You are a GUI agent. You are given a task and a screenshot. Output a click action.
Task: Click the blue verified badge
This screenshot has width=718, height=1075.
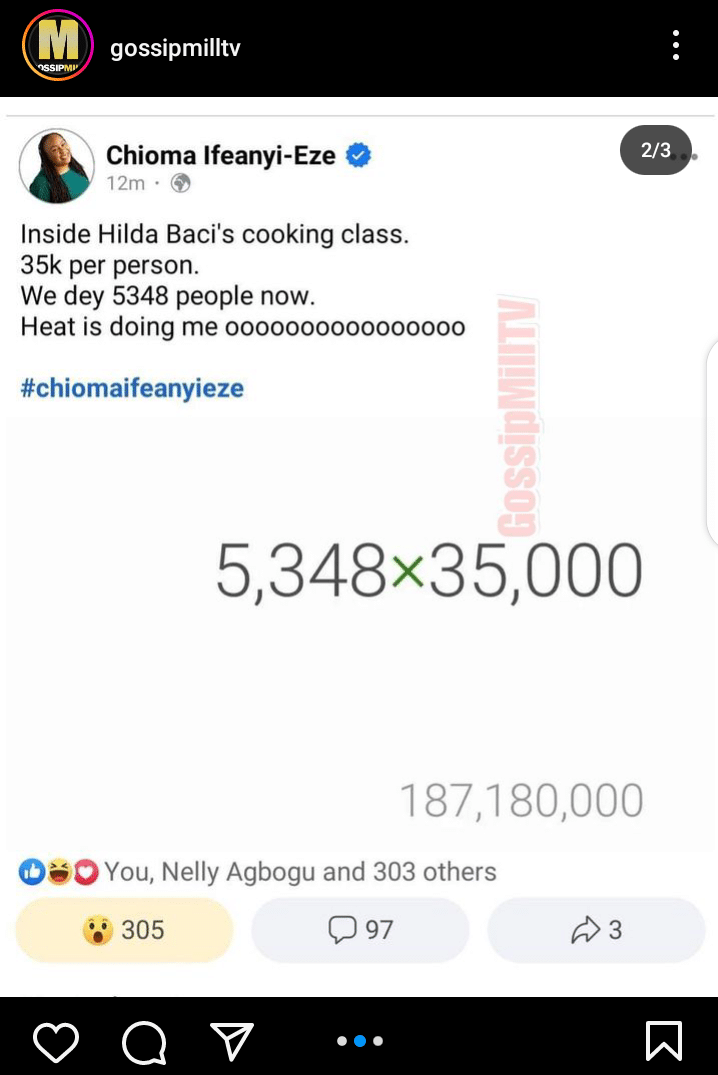(x=358, y=155)
